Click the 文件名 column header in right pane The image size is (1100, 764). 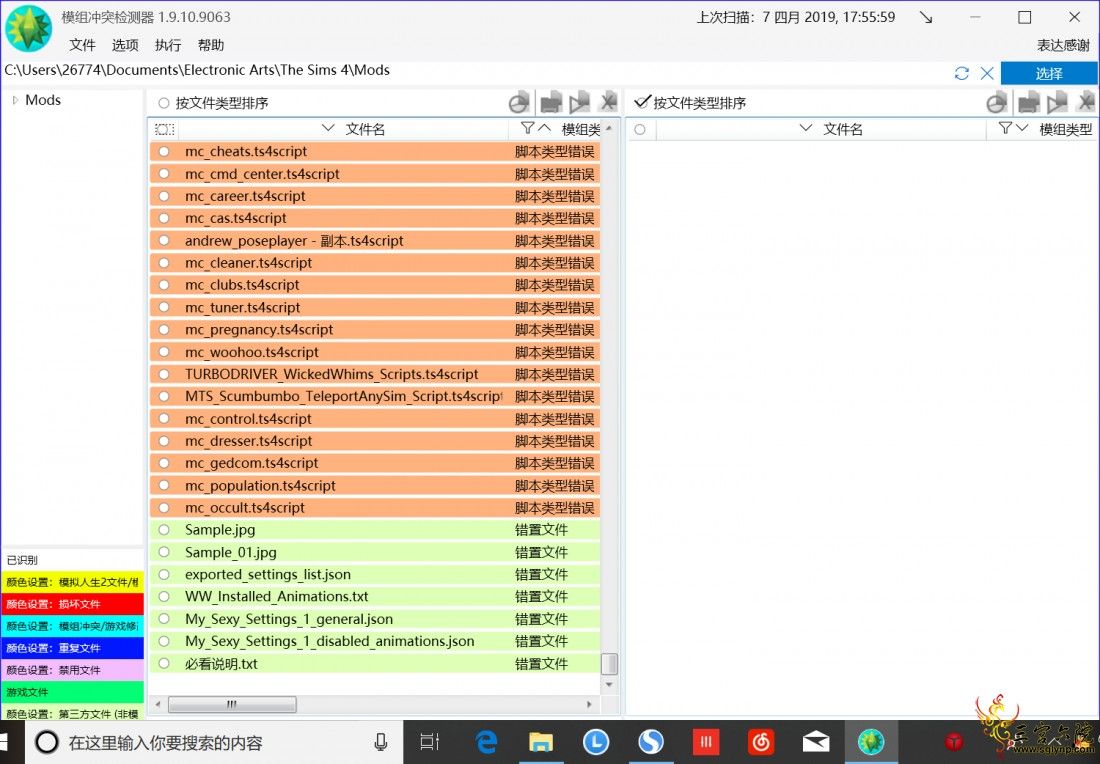tap(843, 129)
